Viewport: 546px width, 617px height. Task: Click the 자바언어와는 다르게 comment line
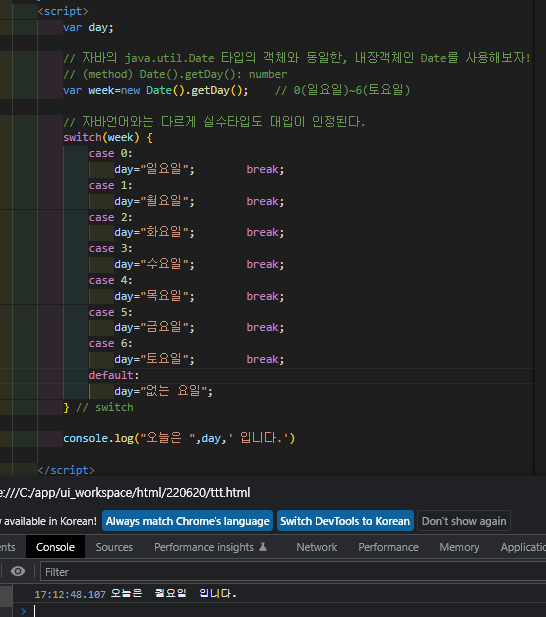point(214,122)
